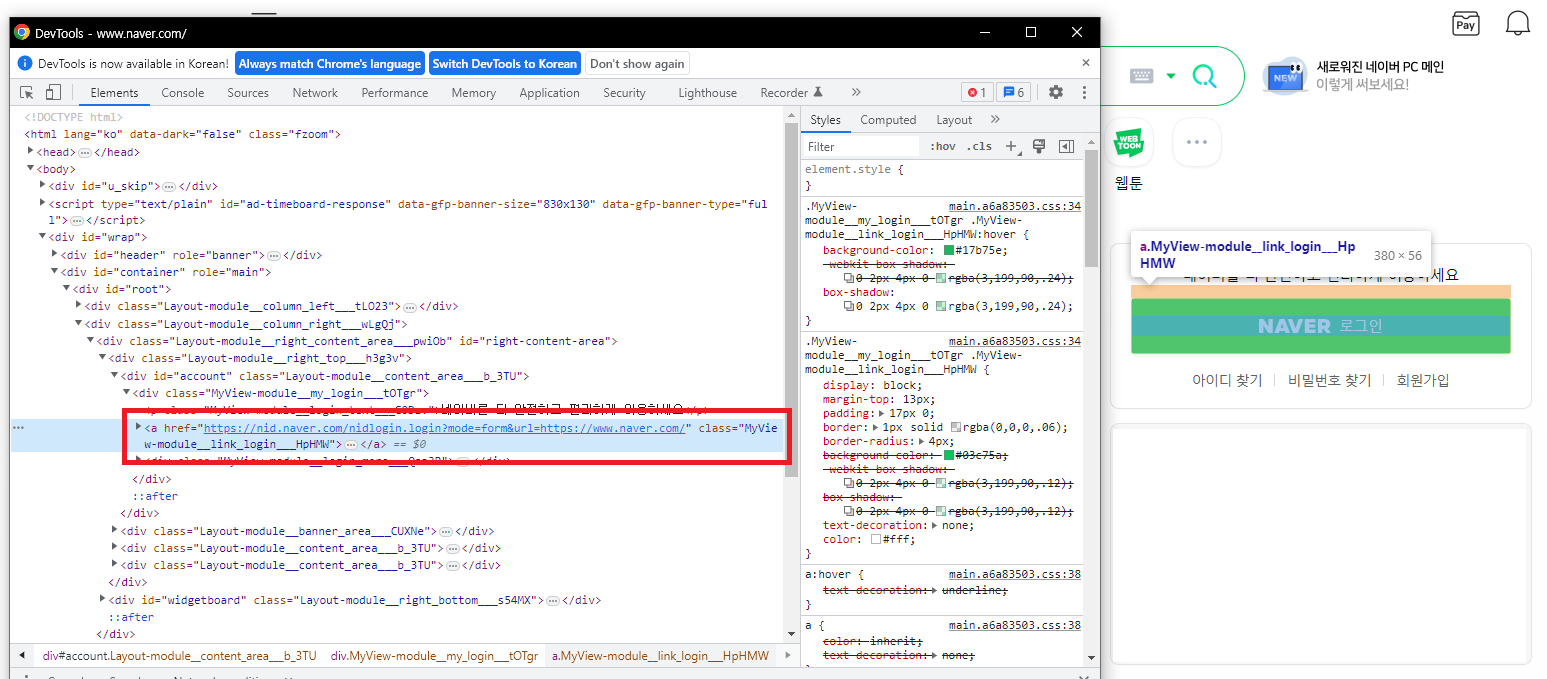The height and width of the screenshot is (679, 1547).
Task: Click the row actions ellipsis beside selected node
Action: 18,427
